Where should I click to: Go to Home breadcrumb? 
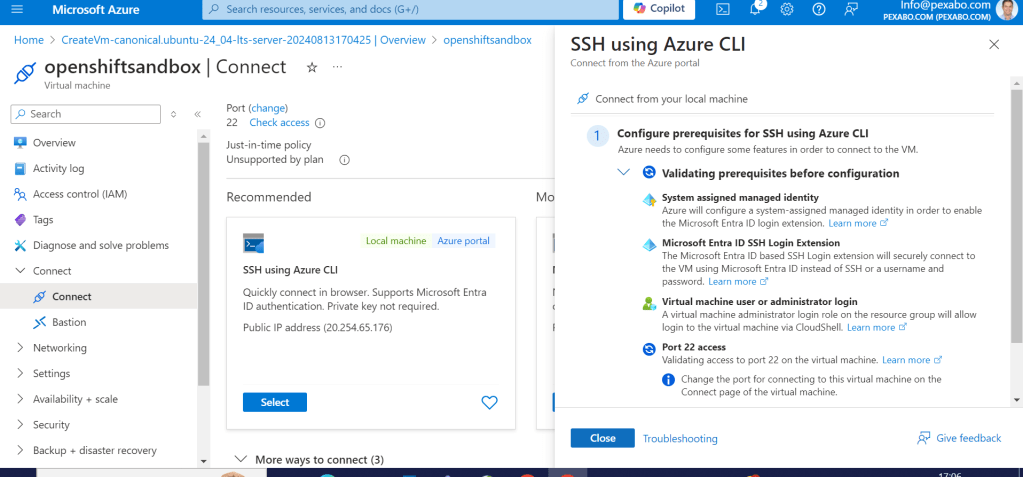click(x=29, y=40)
